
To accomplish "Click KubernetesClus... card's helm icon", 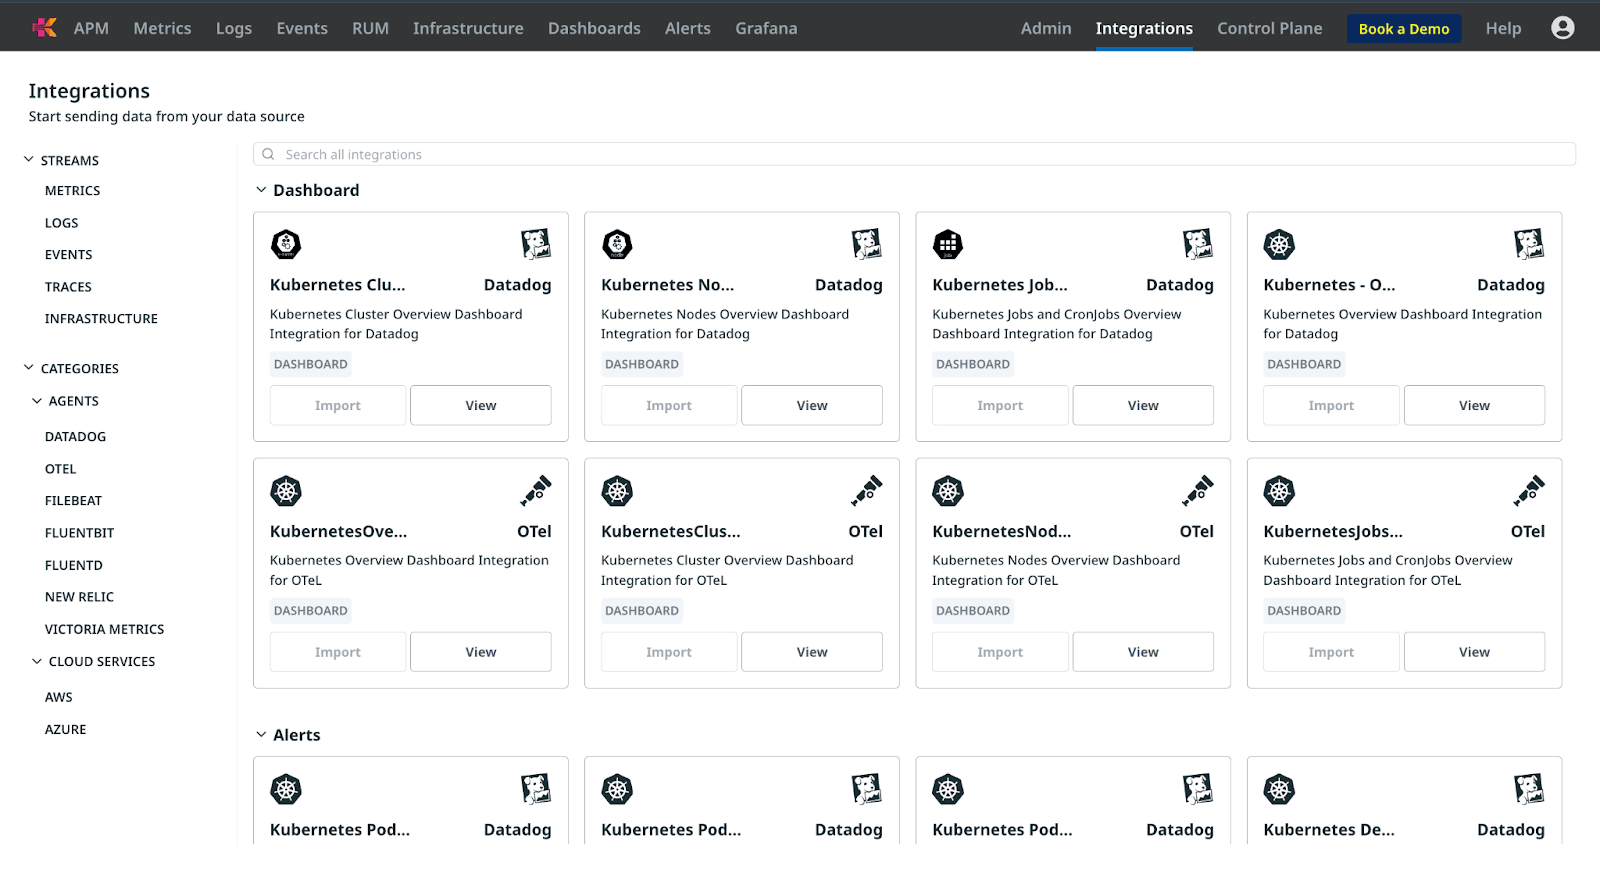I will tap(617, 491).
